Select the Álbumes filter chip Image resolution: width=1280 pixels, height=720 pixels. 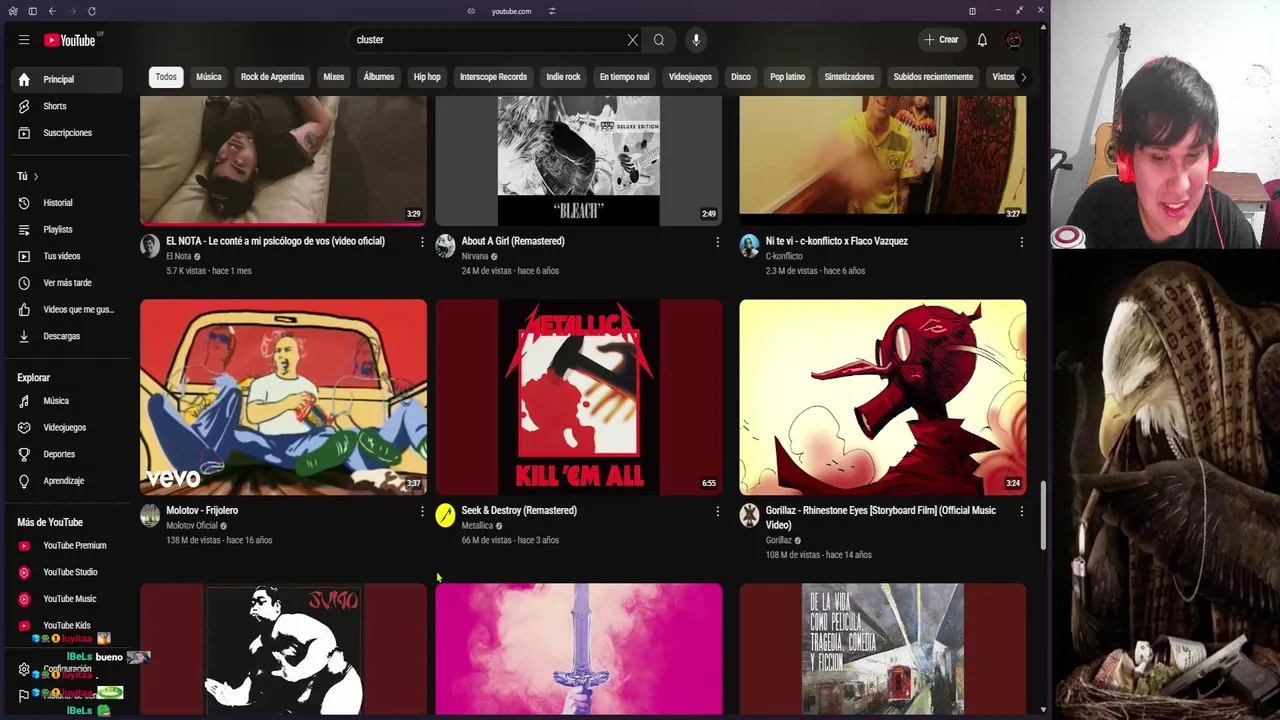tap(379, 77)
